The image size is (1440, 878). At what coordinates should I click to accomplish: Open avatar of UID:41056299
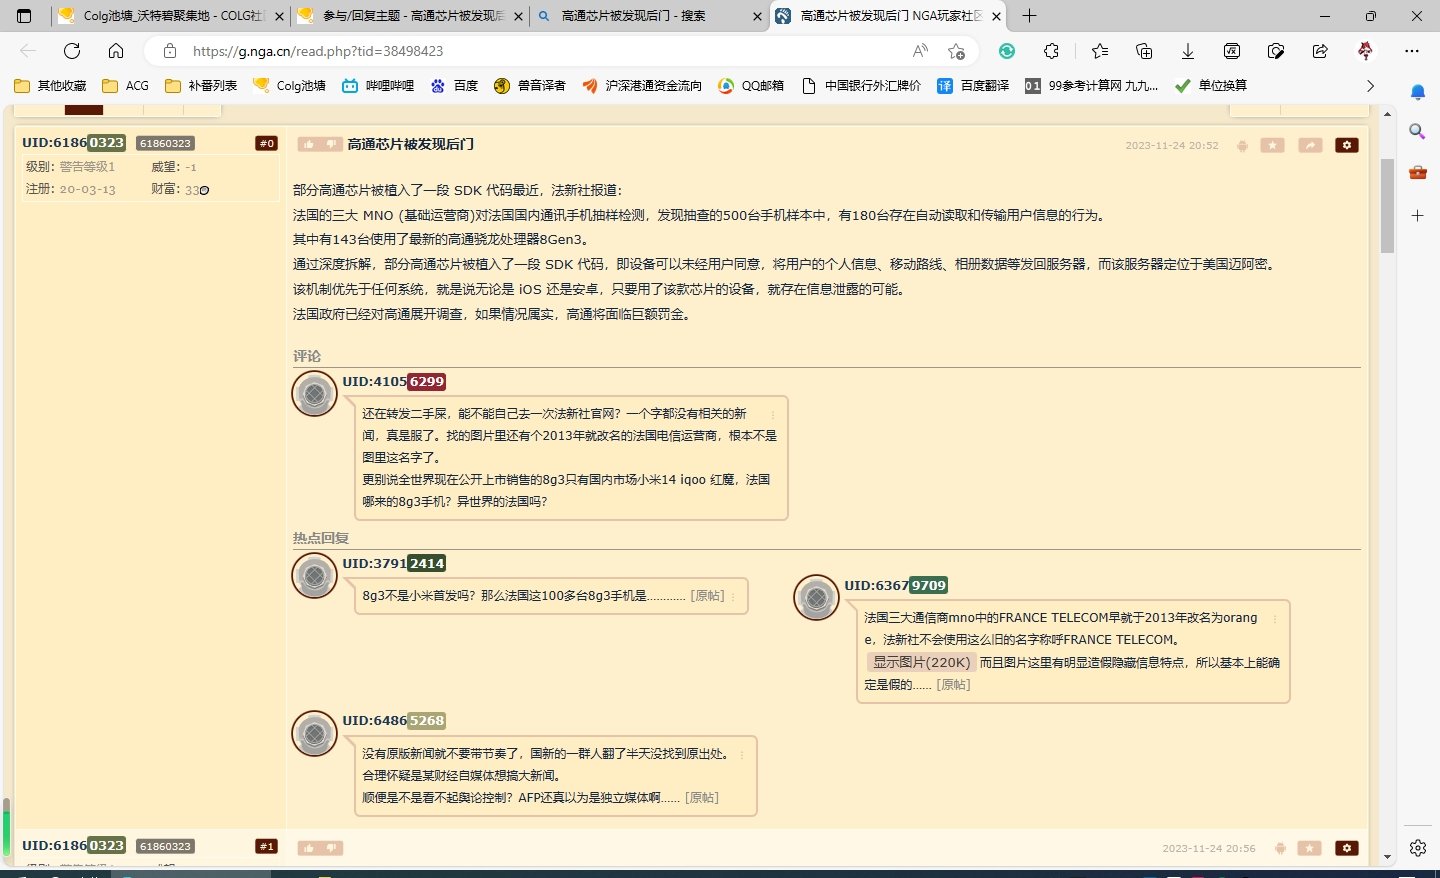click(x=314, y=394)
